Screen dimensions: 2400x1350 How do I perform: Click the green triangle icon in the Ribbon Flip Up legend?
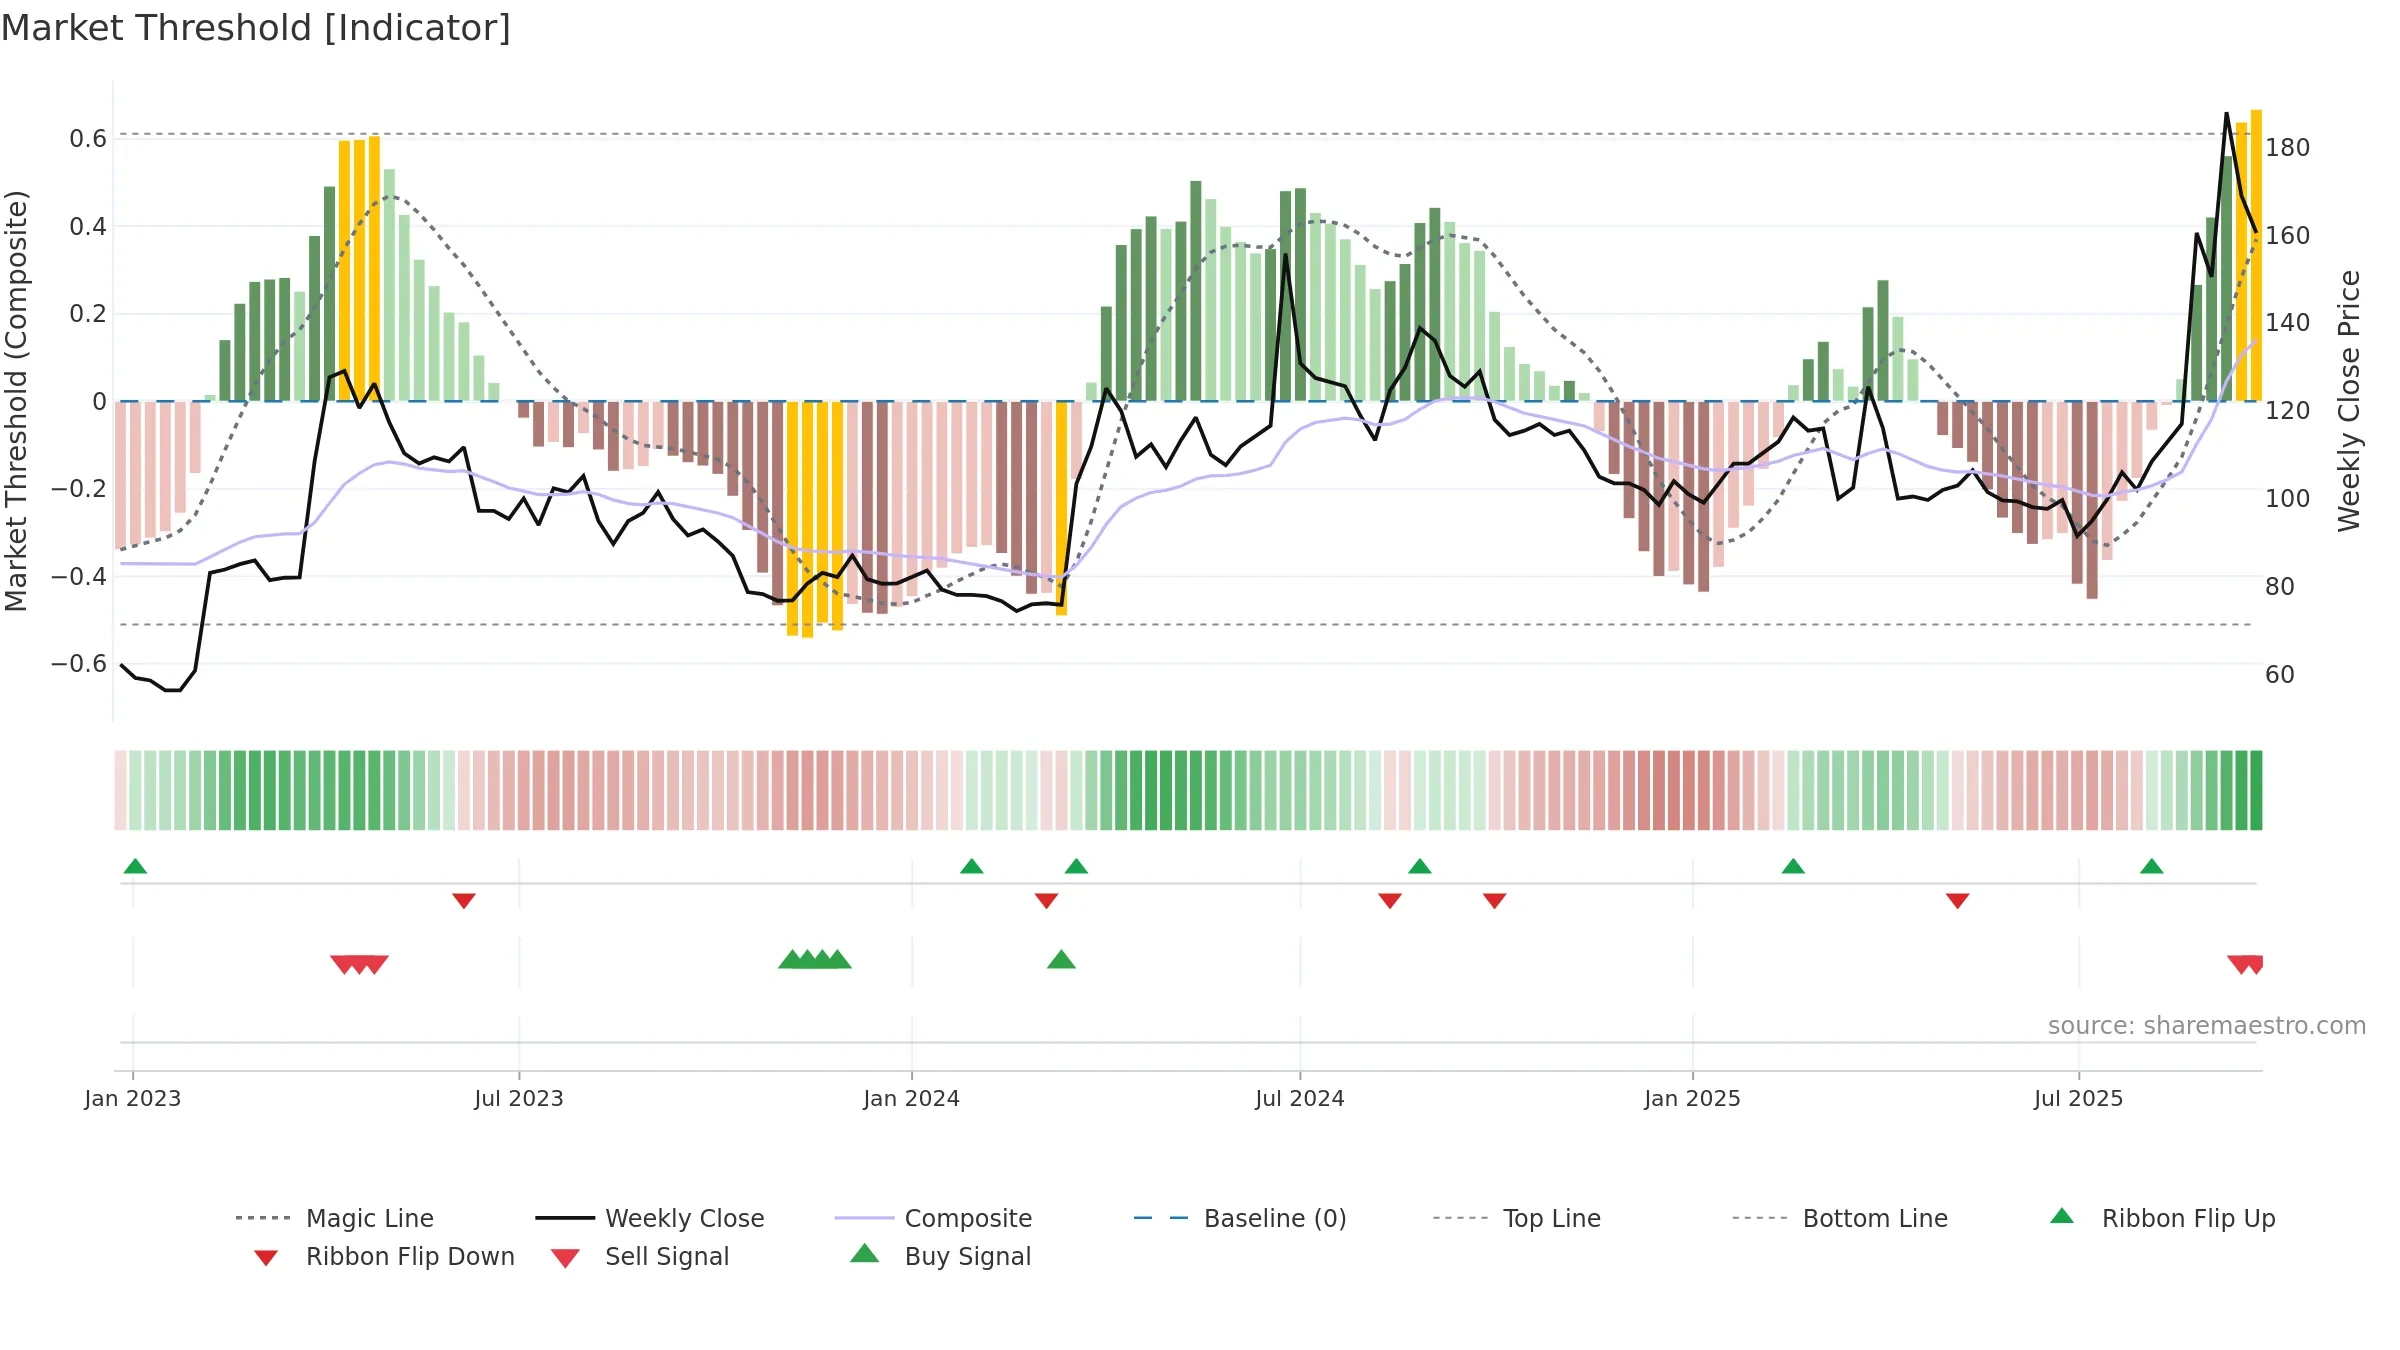2062,1216
